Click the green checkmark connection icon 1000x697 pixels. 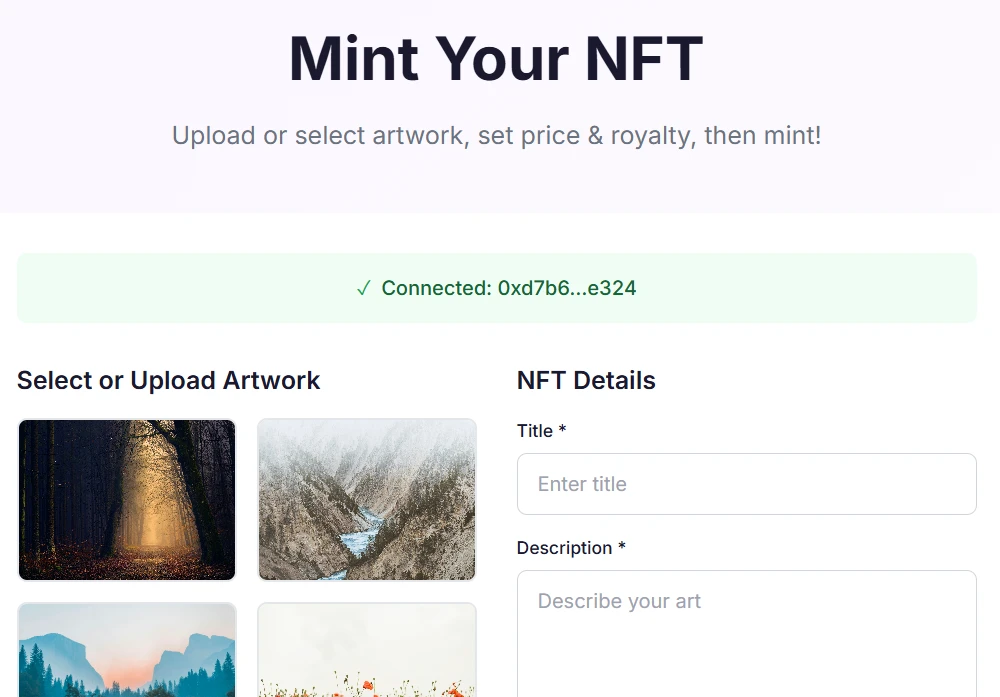tap(364, 289)
